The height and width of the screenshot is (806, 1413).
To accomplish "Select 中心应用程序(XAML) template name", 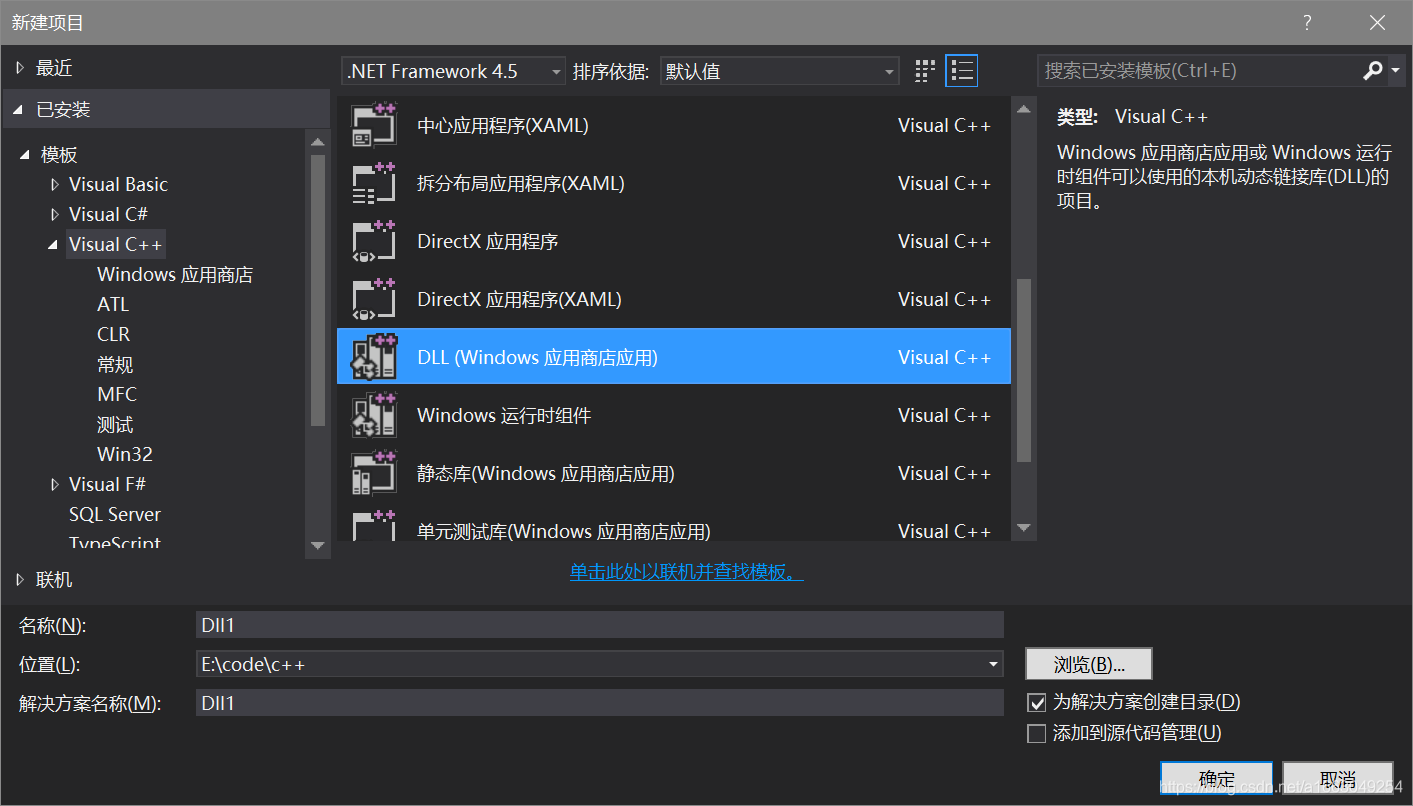I will [x=503, y=126].
